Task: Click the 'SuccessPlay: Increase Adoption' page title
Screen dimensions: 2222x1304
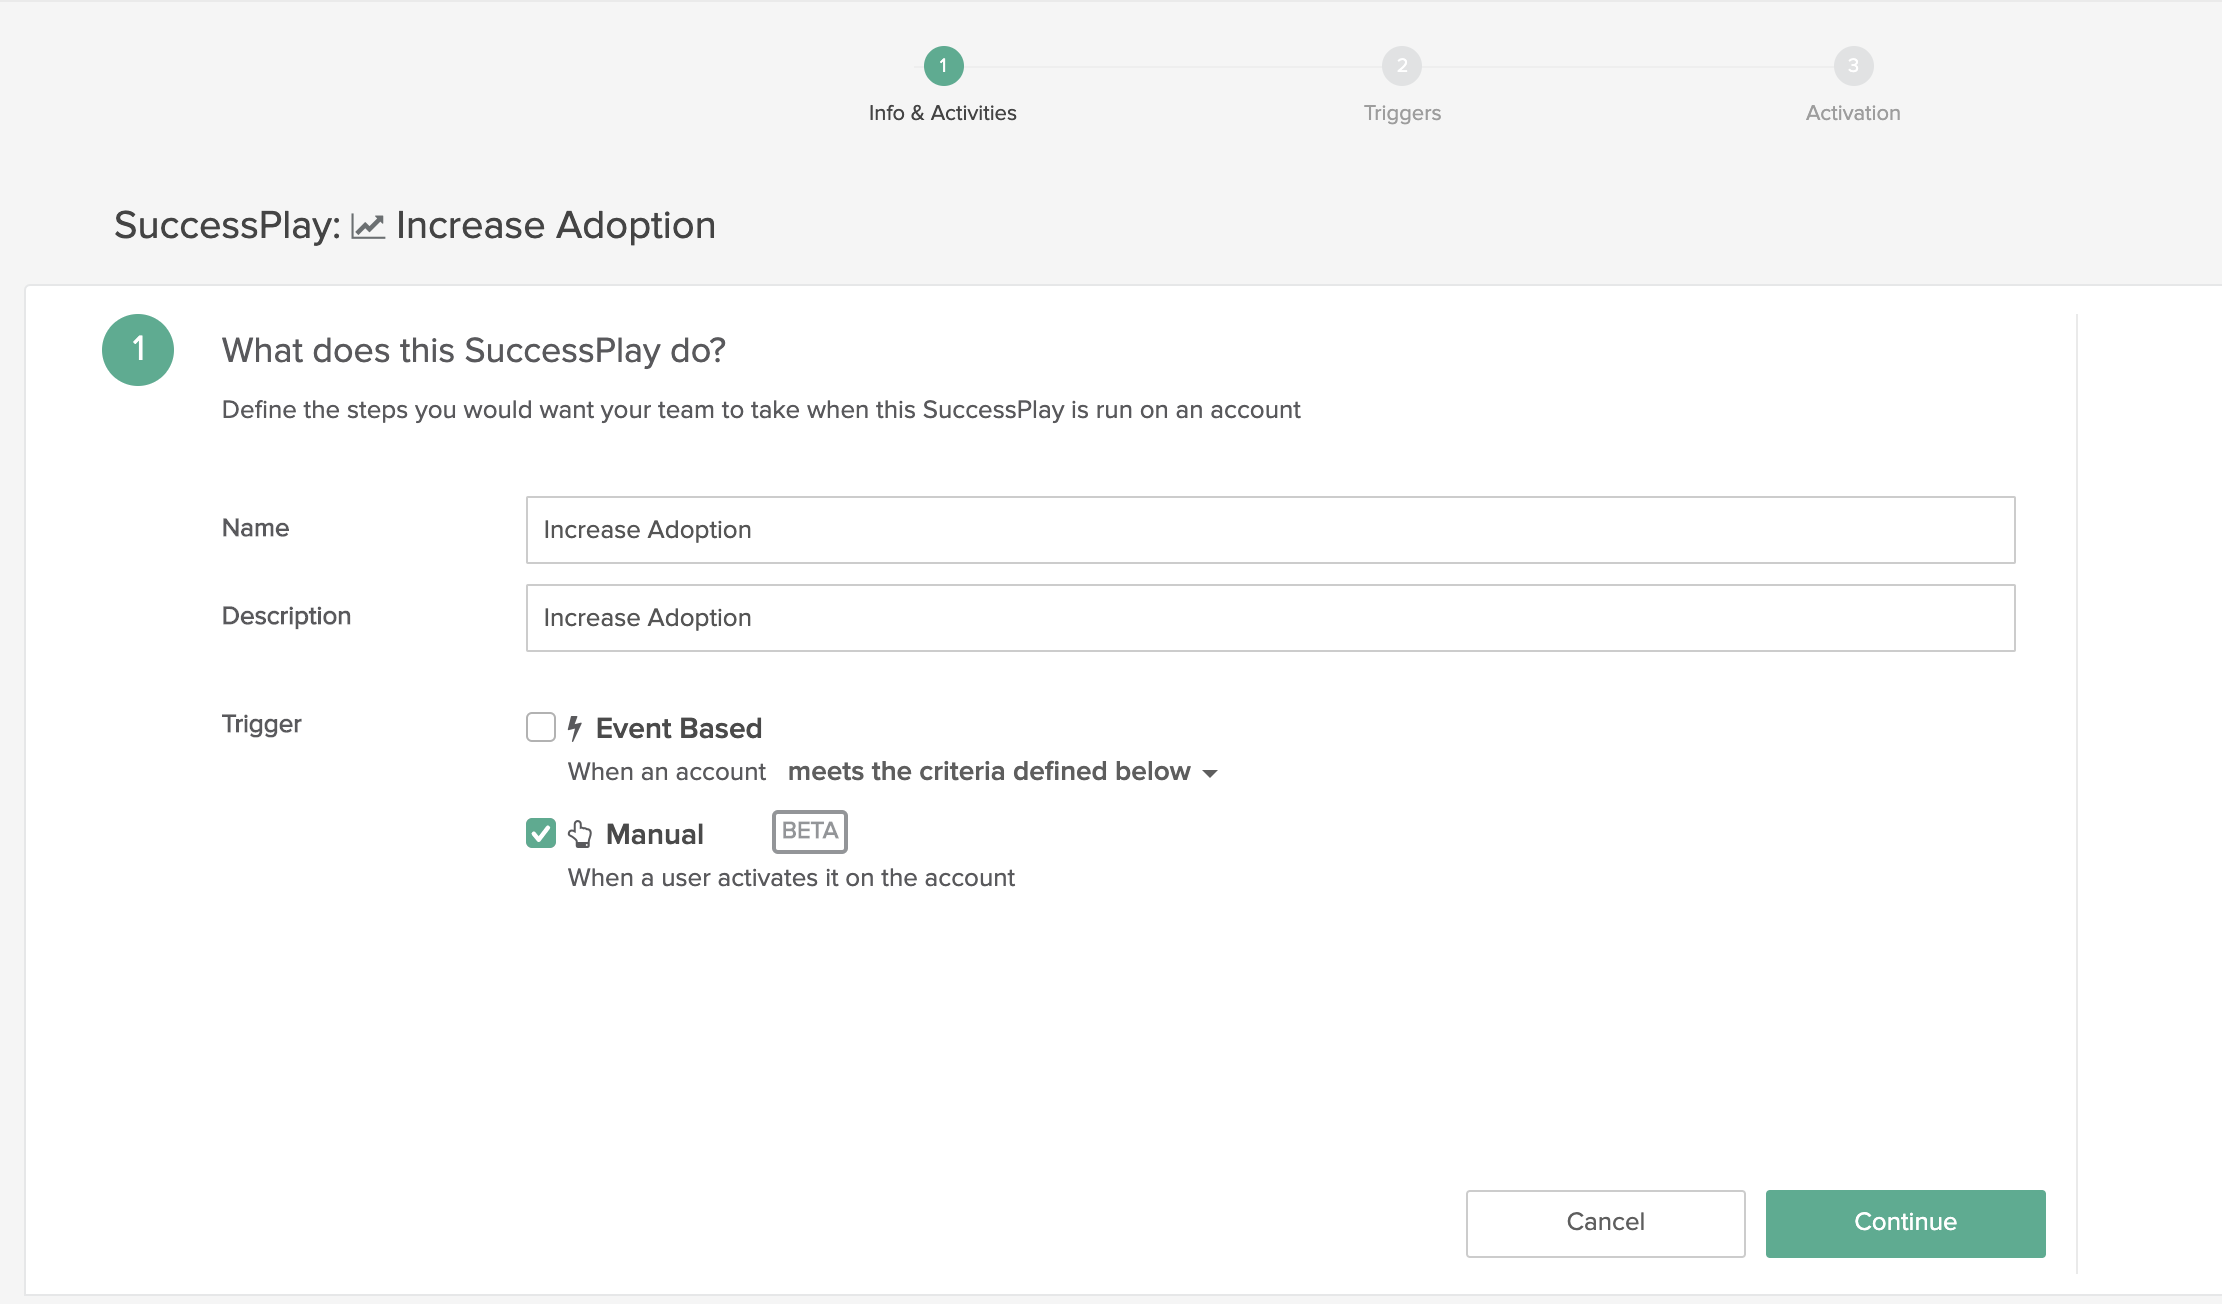Action: tap(415, 226)
